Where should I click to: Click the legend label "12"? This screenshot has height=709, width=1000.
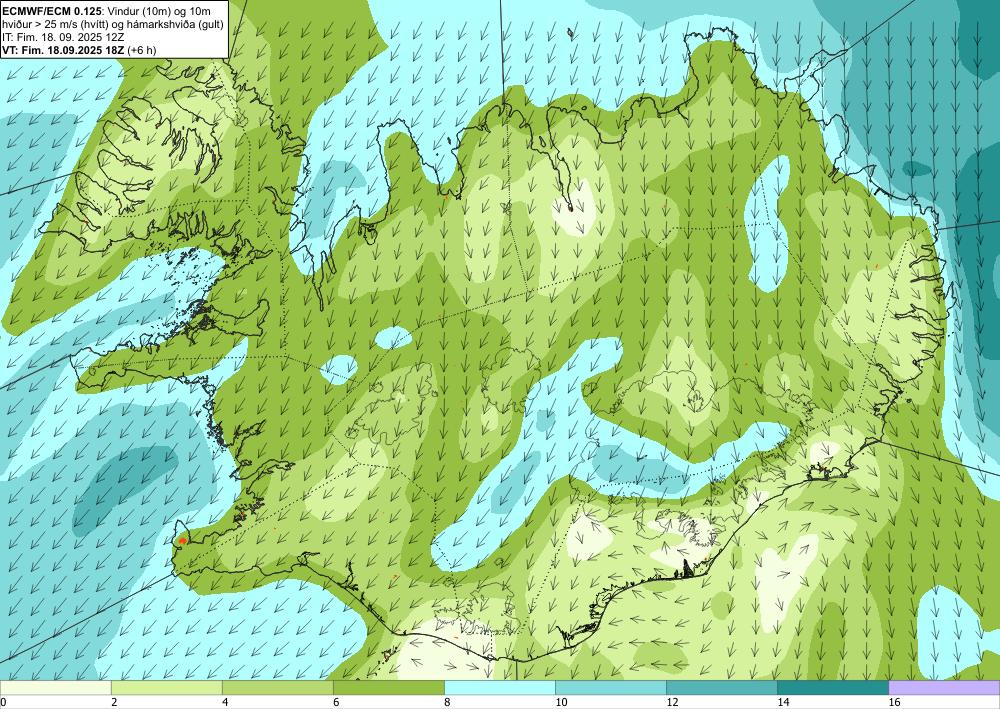coord(672,702)
